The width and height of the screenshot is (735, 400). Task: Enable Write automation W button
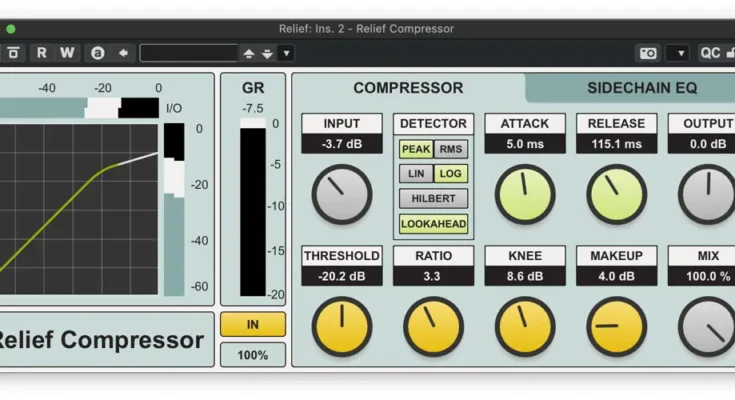67,53
